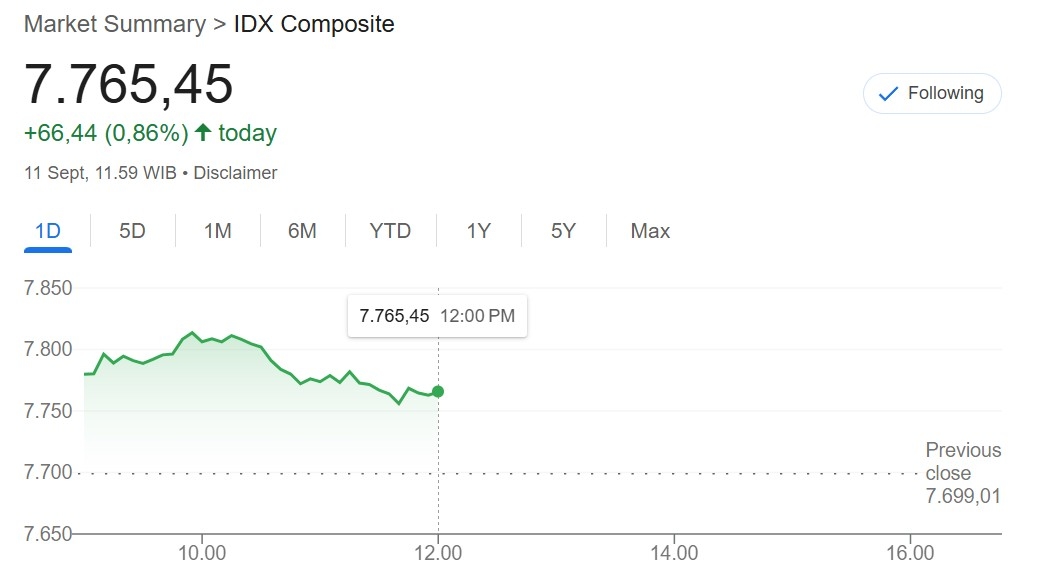Screen dimensions: 1063x577
Task: Click the +66,44 (0,86%) change text
Action: (106, 133)
